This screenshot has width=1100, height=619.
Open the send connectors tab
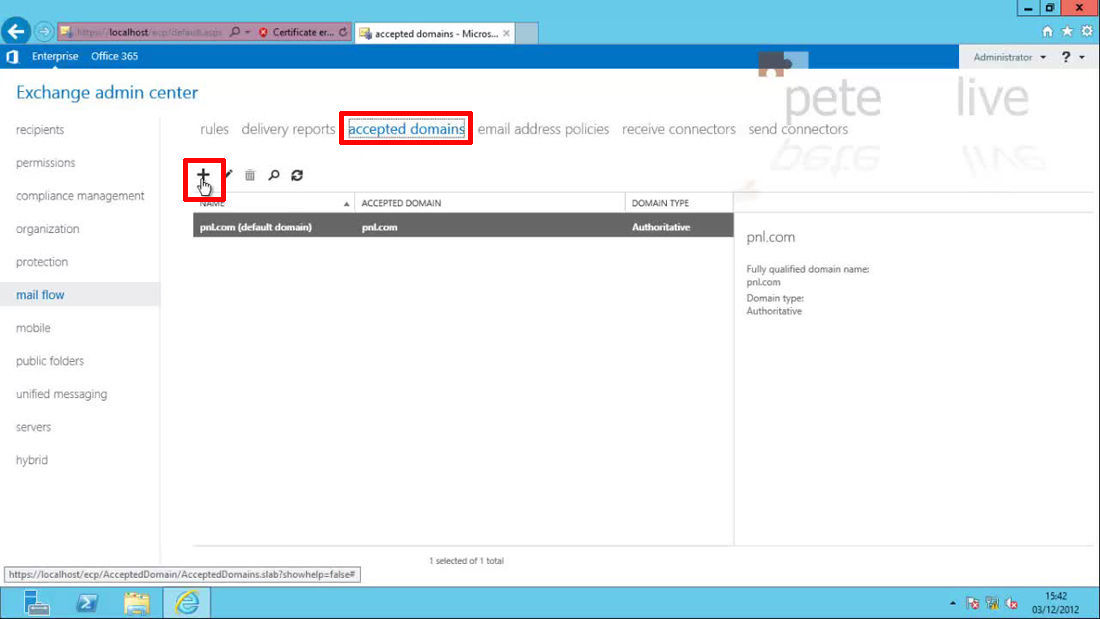pos(798,129)
